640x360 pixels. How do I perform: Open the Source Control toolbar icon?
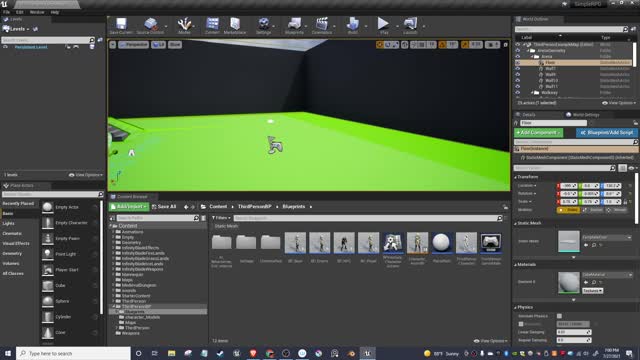pos(150,25)
